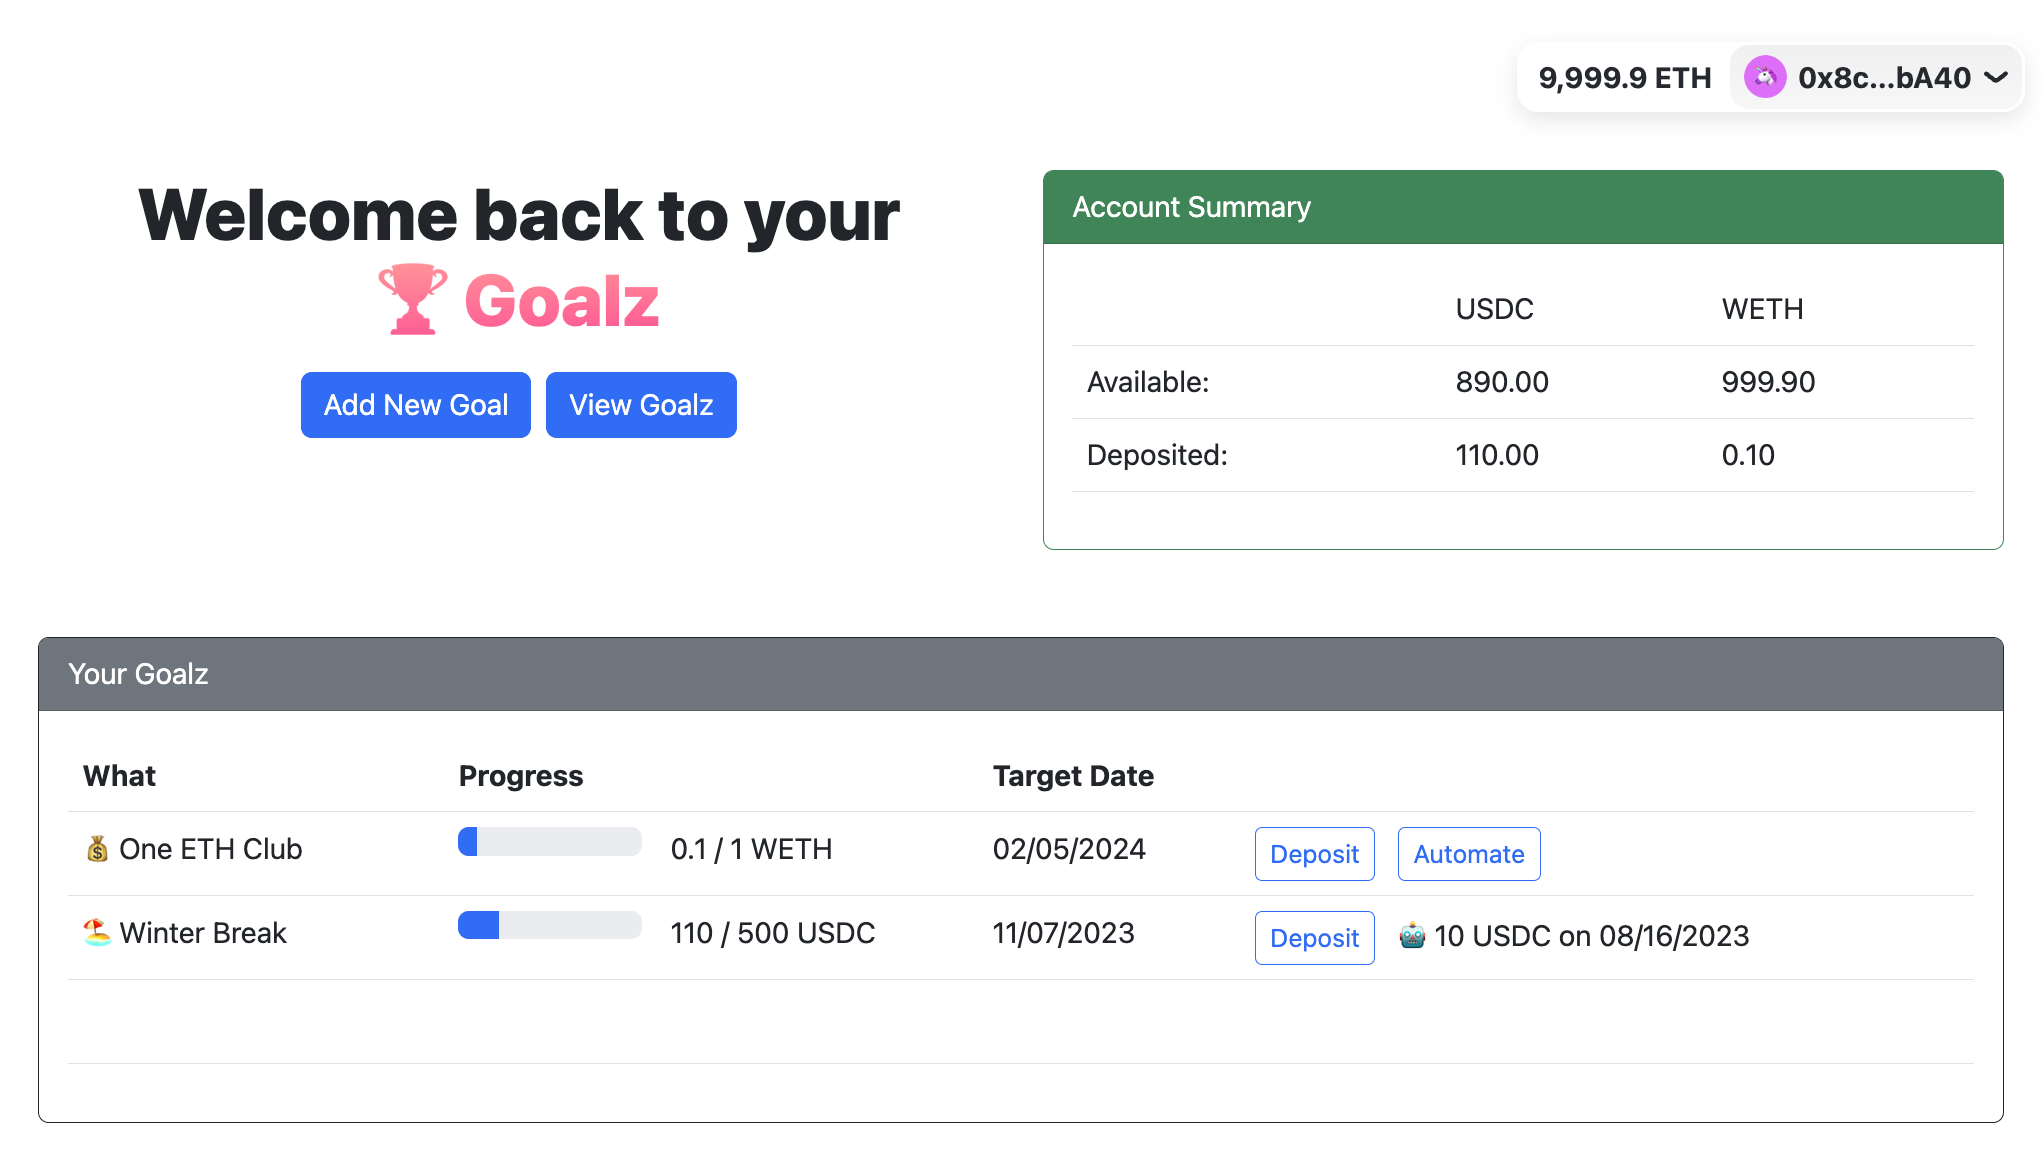Click the pink Goalz title text

click(x=561, y=301)
